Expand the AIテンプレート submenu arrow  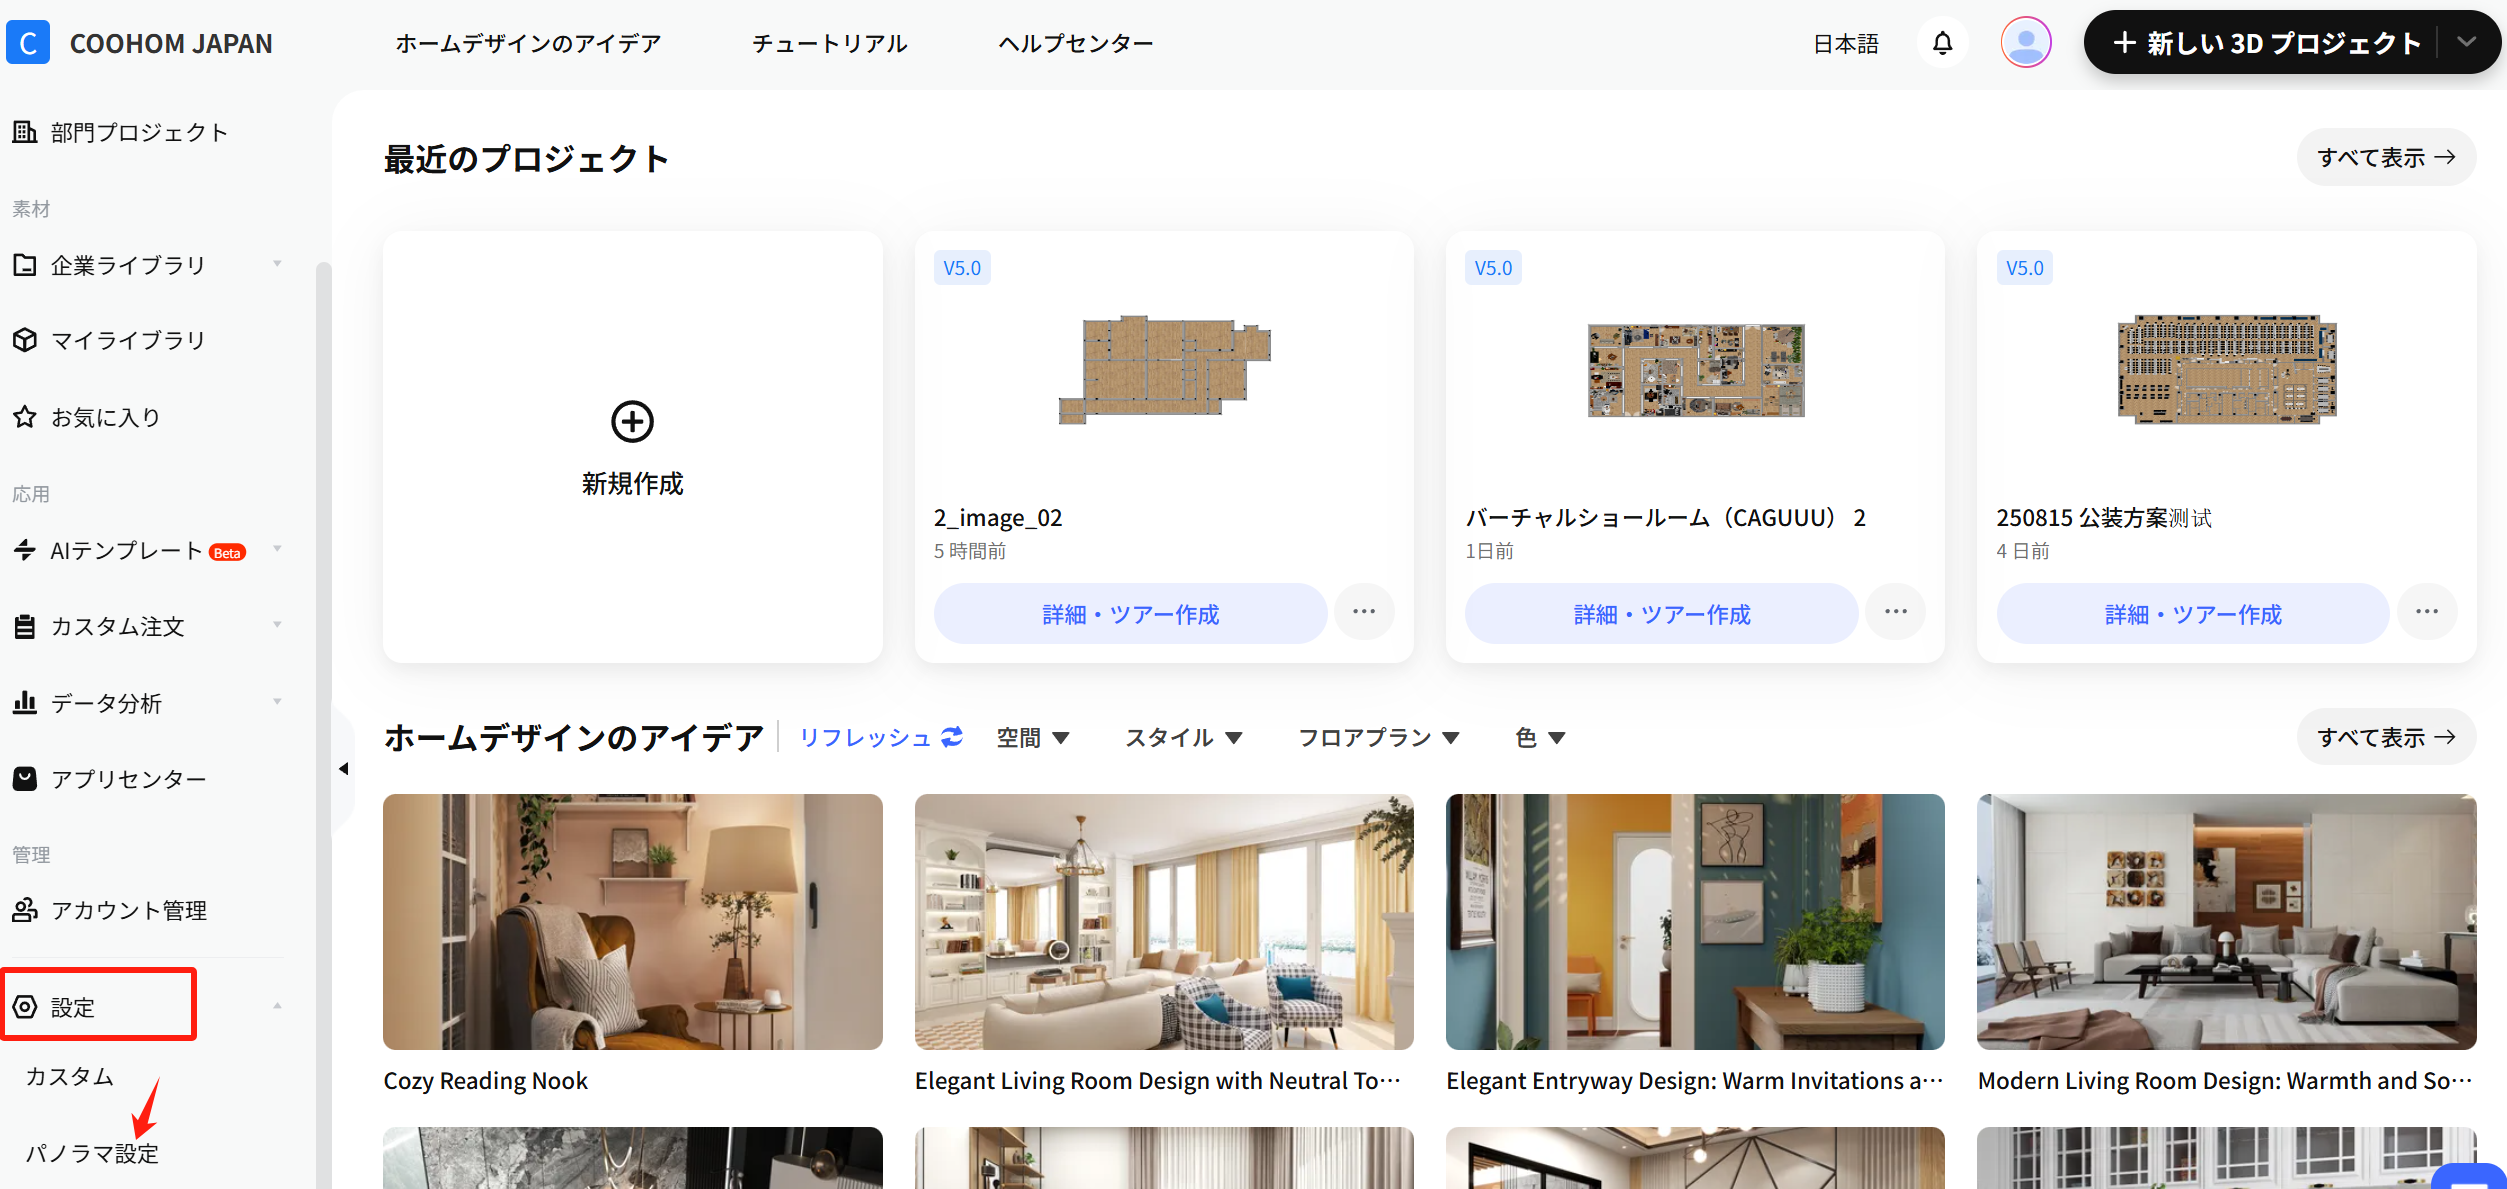pyautogui.click(x=277, y=549)
